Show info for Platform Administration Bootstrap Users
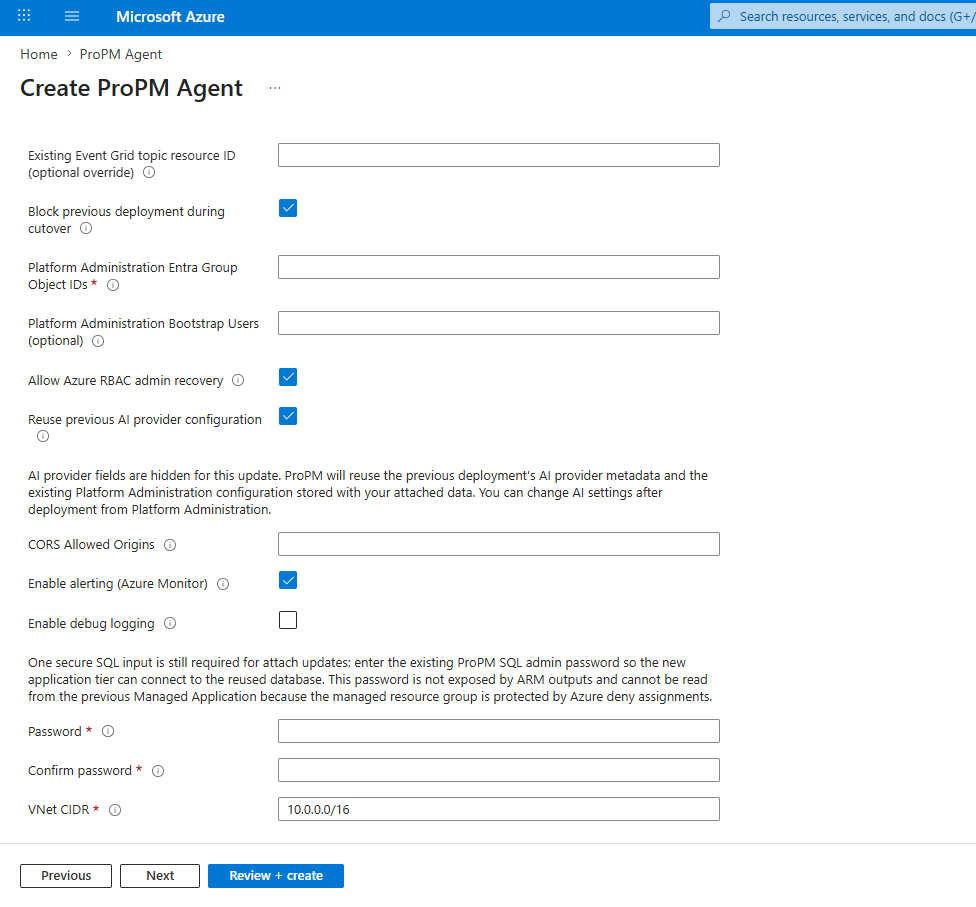Viewport: 976px width, 907px height. (98, 341)
